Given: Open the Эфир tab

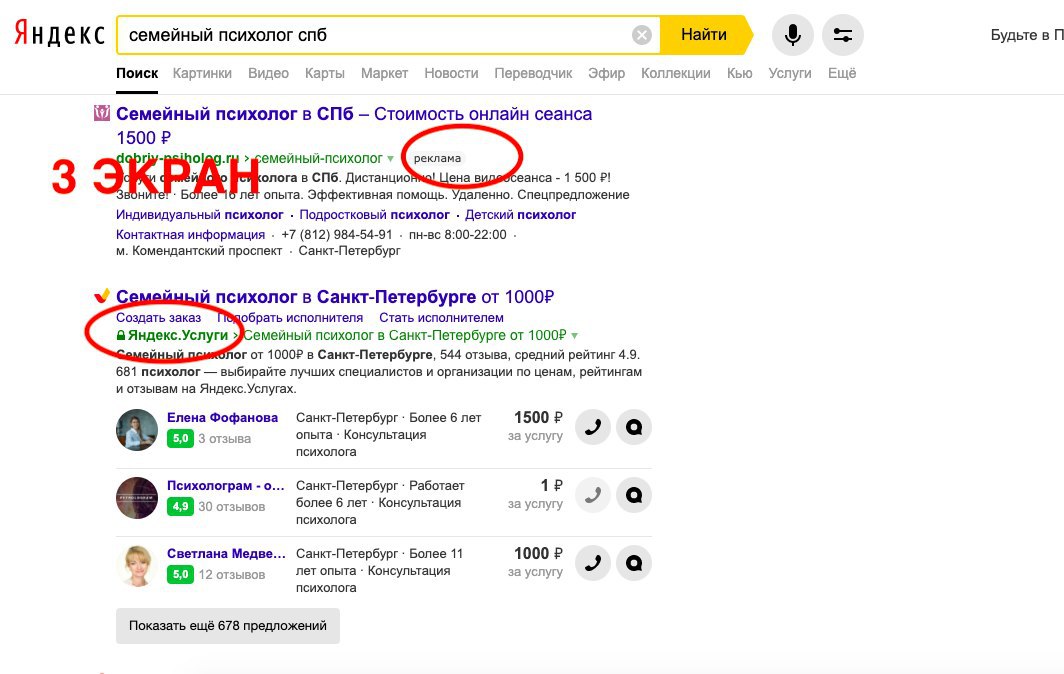Looking at the screenshot, I should tap(606, 73).
